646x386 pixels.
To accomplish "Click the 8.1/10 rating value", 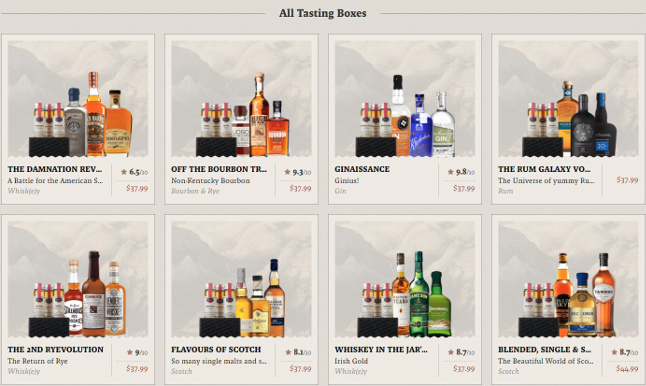I will tap(302, 353).
